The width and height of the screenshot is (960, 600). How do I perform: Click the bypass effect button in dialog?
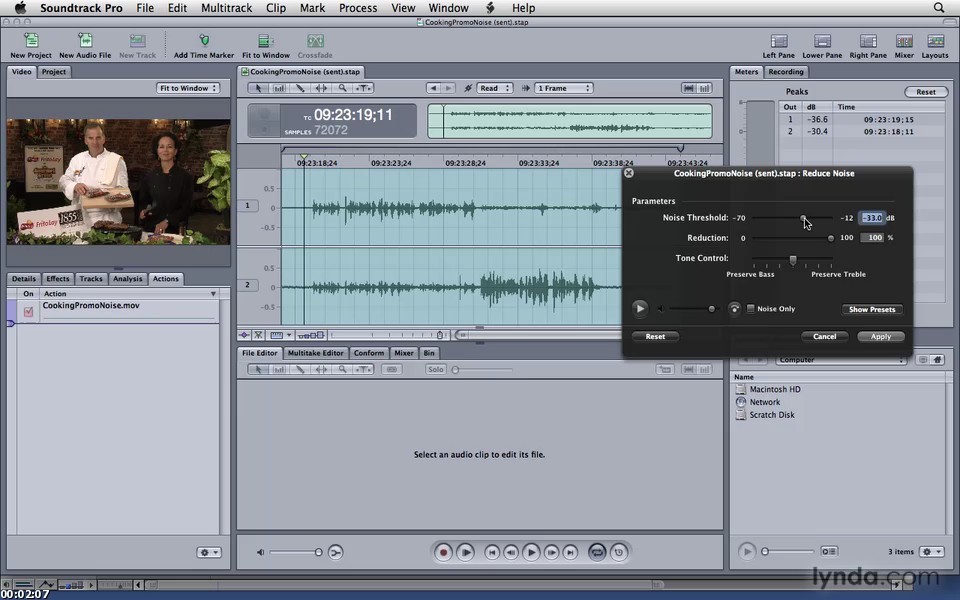[734, 309]
